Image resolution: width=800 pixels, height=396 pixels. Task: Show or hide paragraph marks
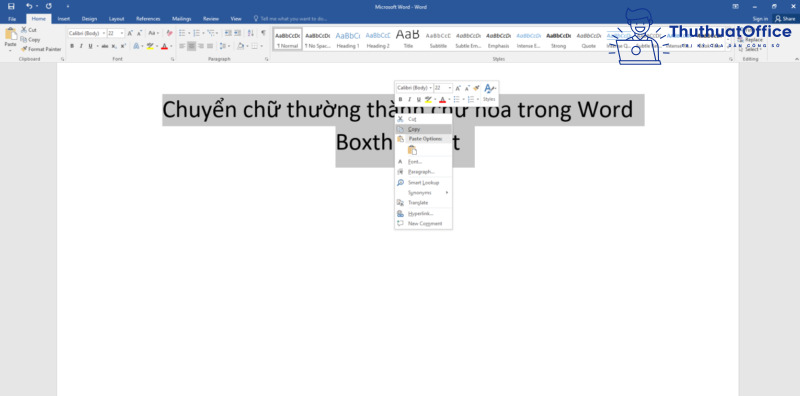(x=263, y=33)
